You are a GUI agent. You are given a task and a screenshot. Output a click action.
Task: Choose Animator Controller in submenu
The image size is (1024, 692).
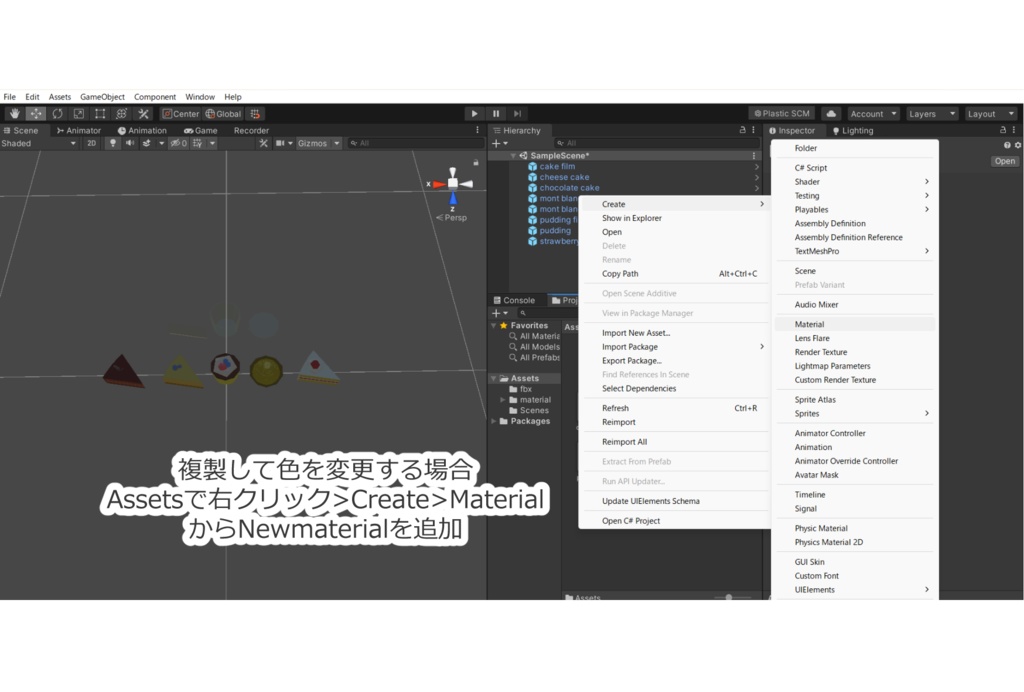[855, 433]
